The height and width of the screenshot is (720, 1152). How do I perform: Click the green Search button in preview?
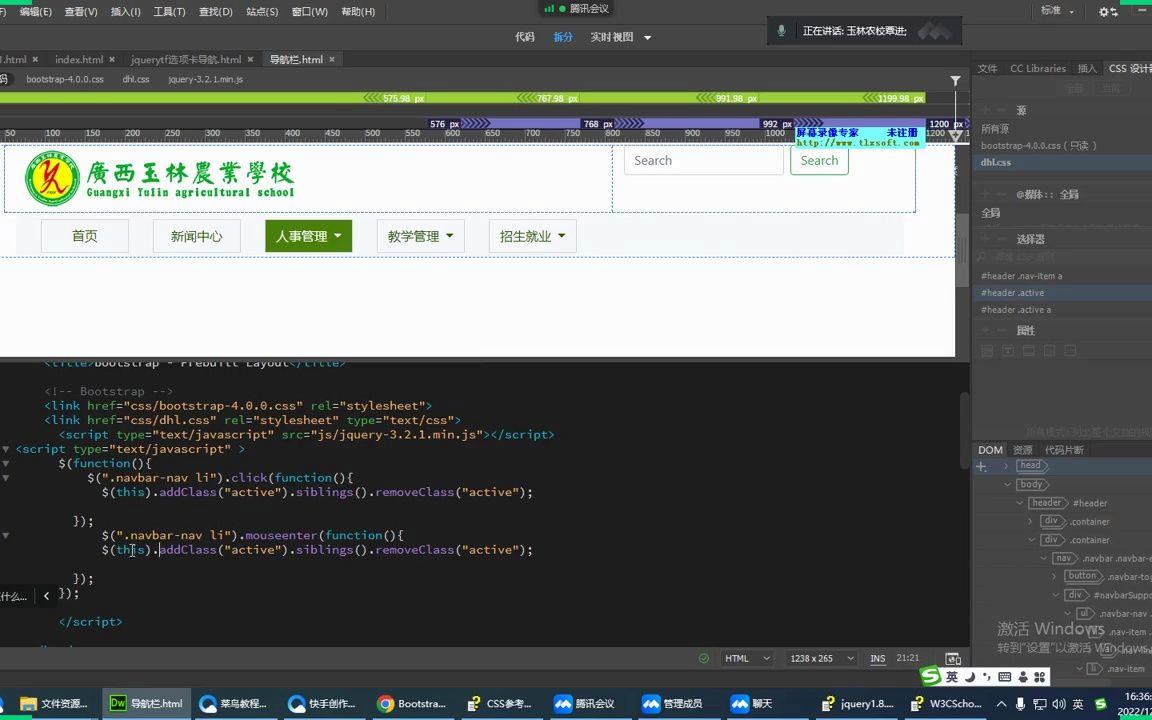[819, 160]
